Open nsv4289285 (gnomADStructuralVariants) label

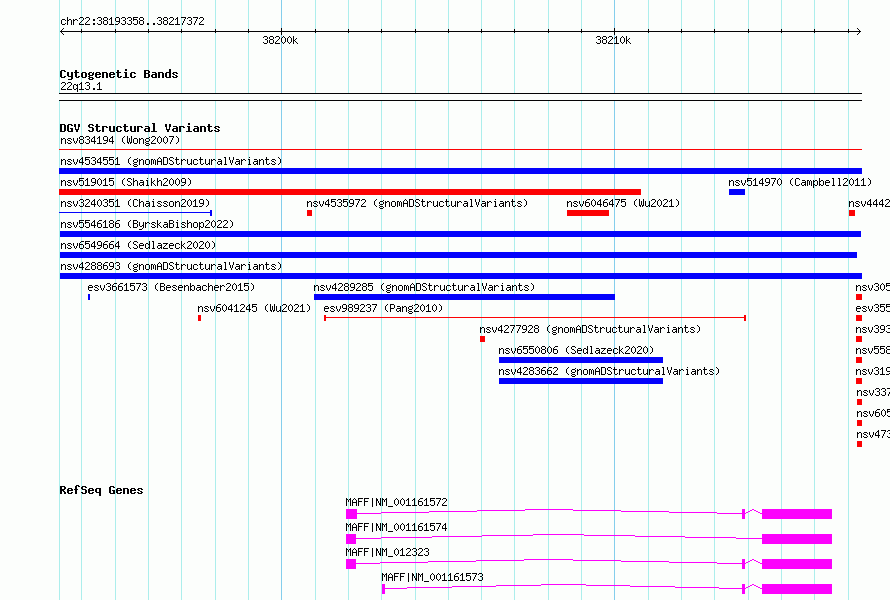point(424,287)
